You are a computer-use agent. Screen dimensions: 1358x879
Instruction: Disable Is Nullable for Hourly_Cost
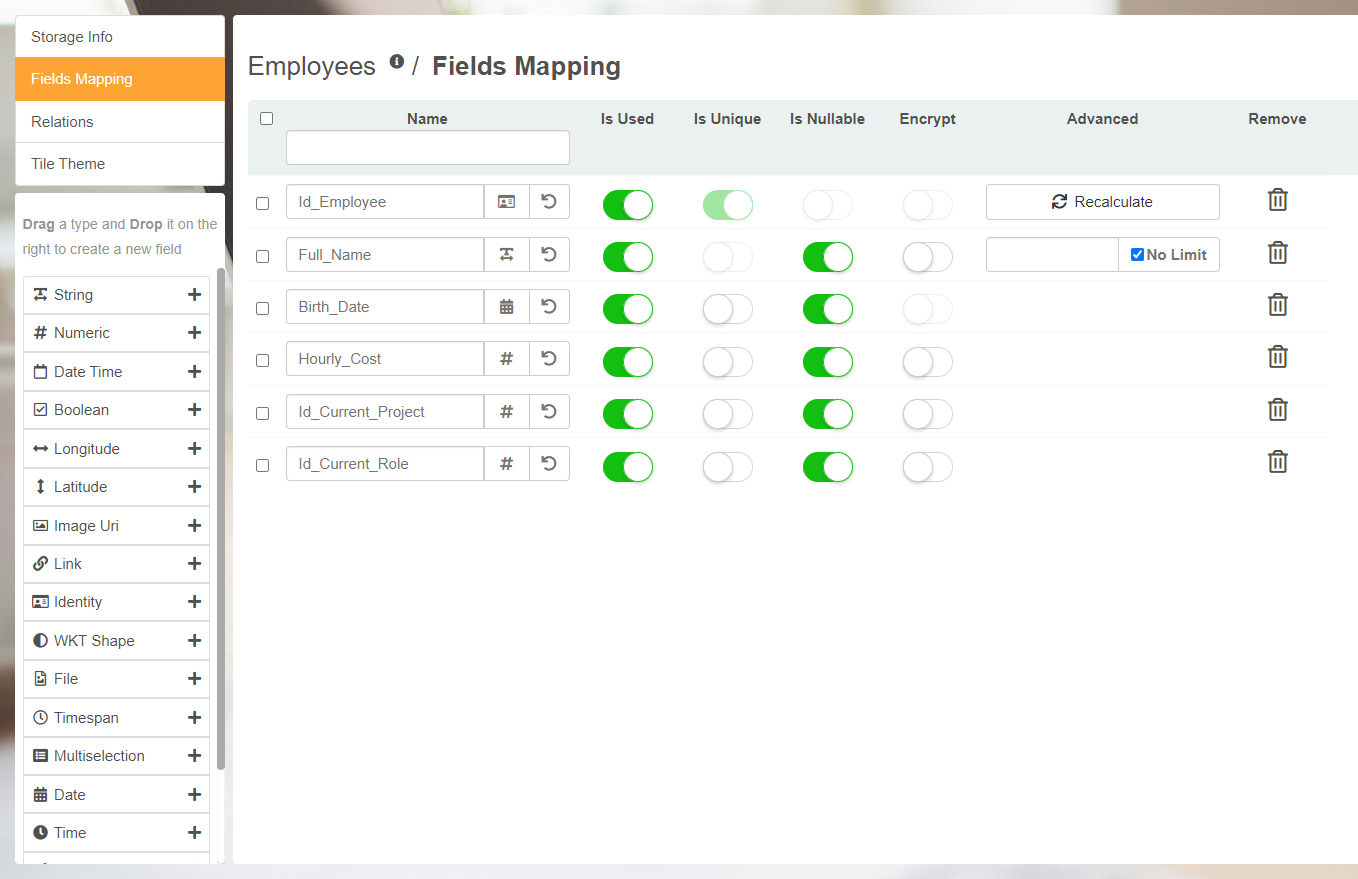tap(827, 362)
